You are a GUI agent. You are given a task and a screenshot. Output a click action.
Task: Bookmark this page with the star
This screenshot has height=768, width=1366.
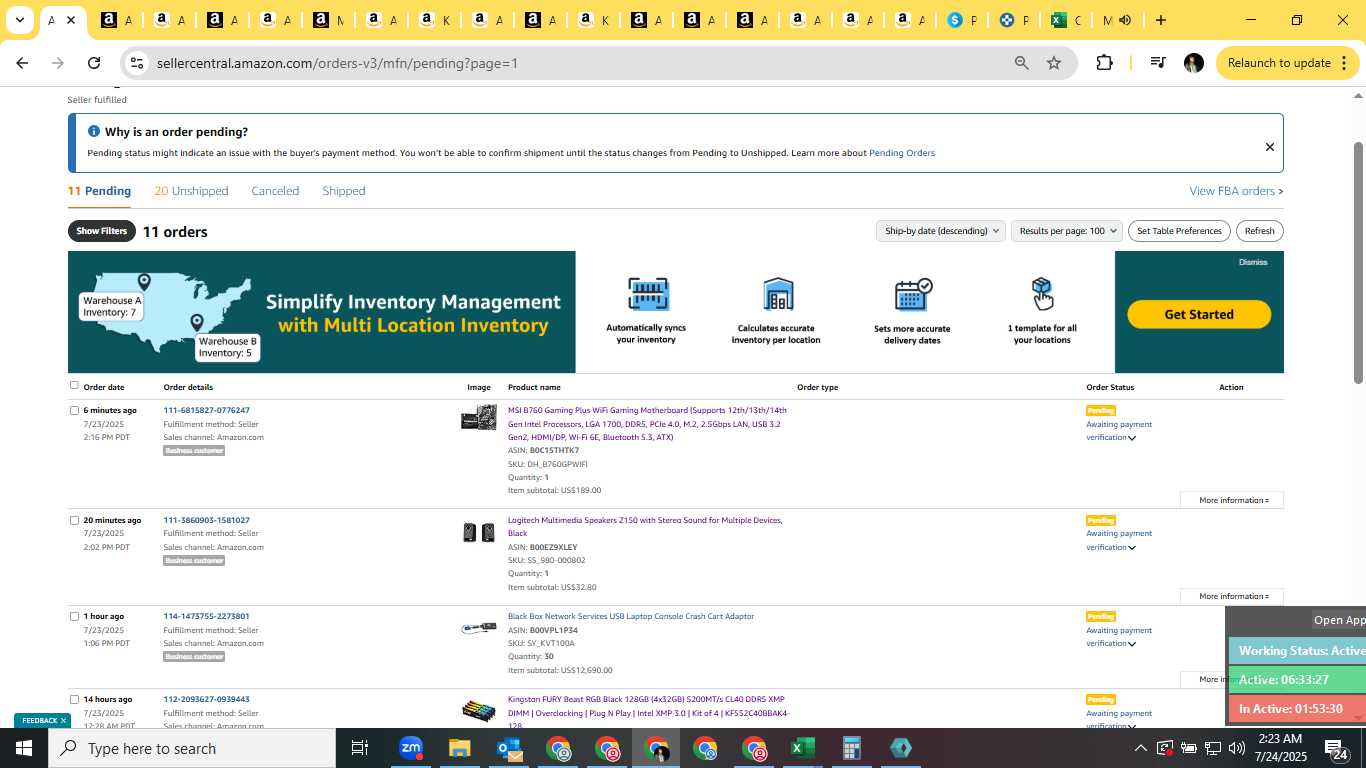click(1054, 63)
